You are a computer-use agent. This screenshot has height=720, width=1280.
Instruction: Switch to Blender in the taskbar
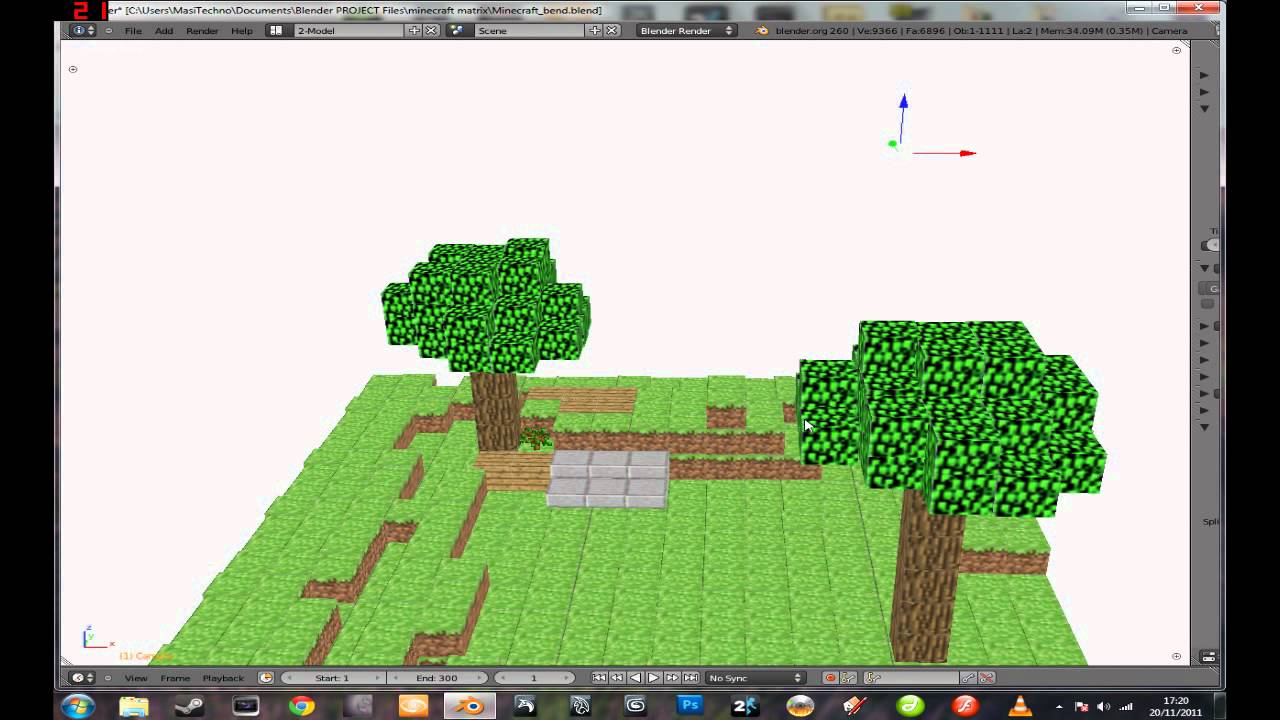tap(468, 706)
